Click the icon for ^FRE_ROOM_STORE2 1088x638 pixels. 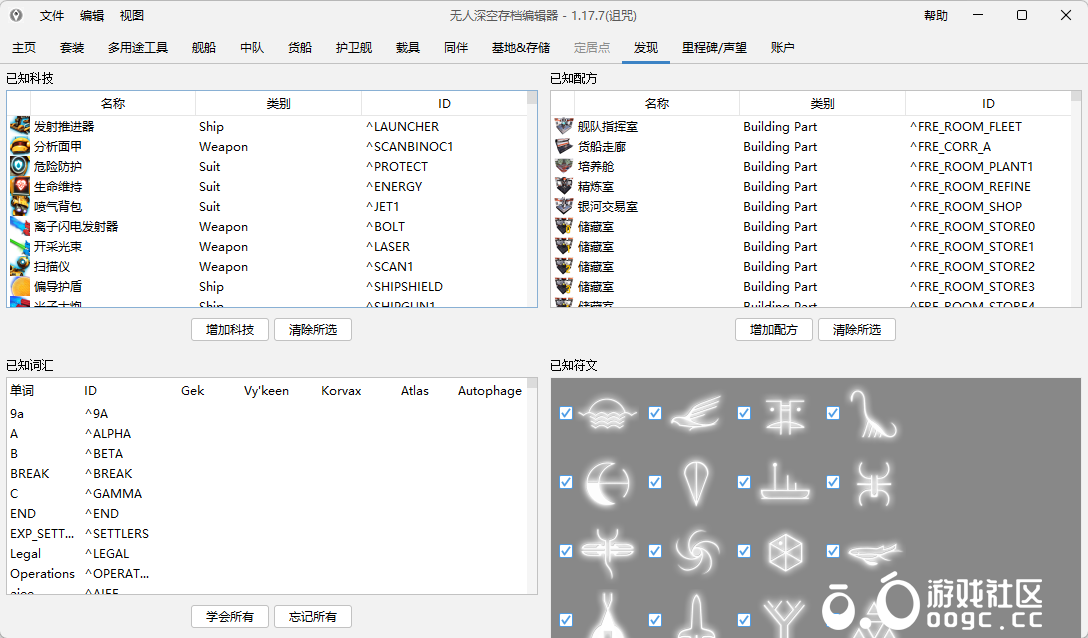click(564, 267)
